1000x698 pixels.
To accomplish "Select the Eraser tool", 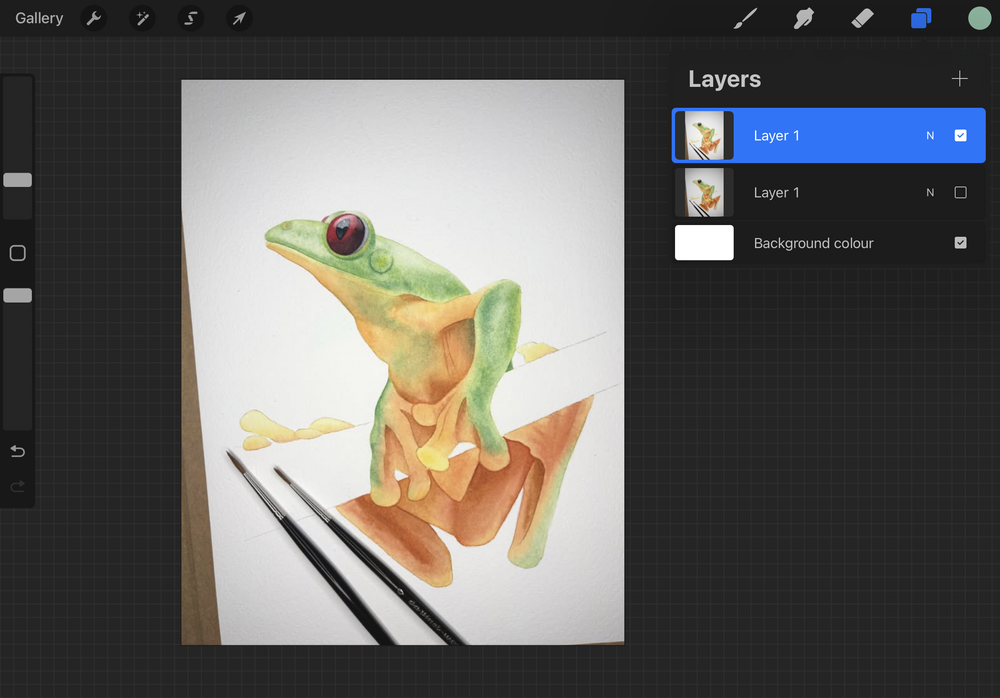I will [x=862, y=19].
